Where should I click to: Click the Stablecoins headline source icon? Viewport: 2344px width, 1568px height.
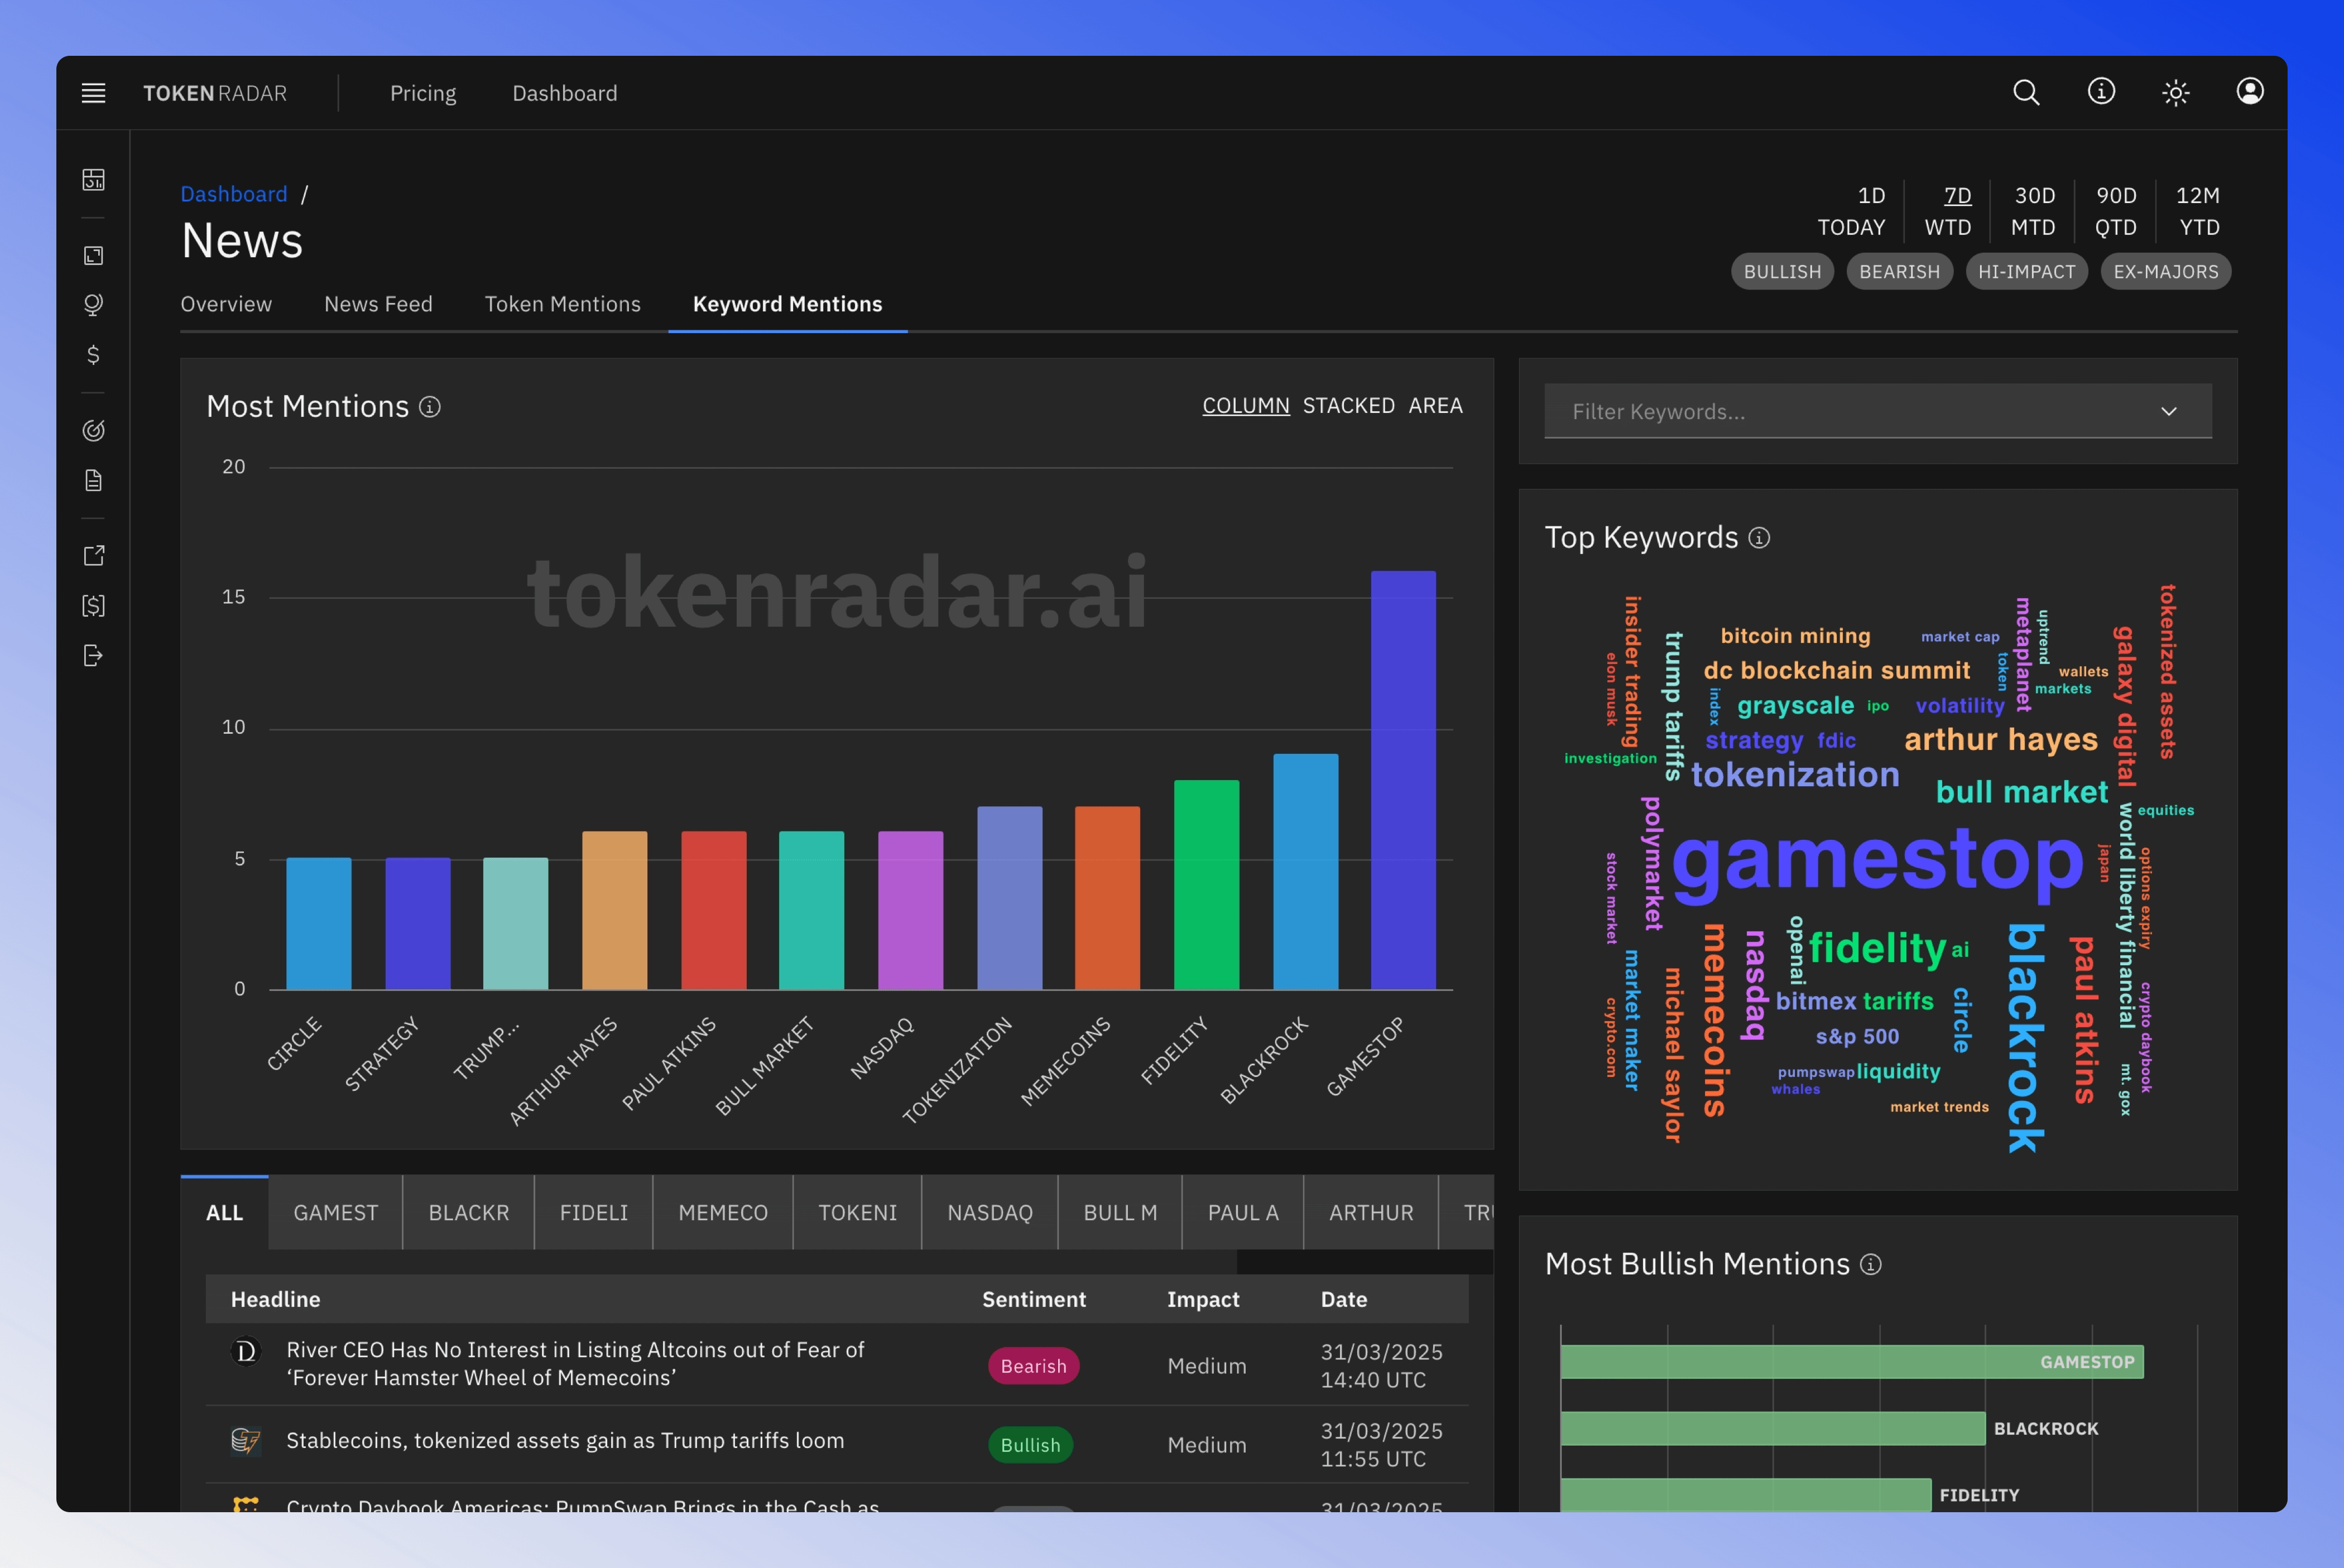click(245, 1441)
